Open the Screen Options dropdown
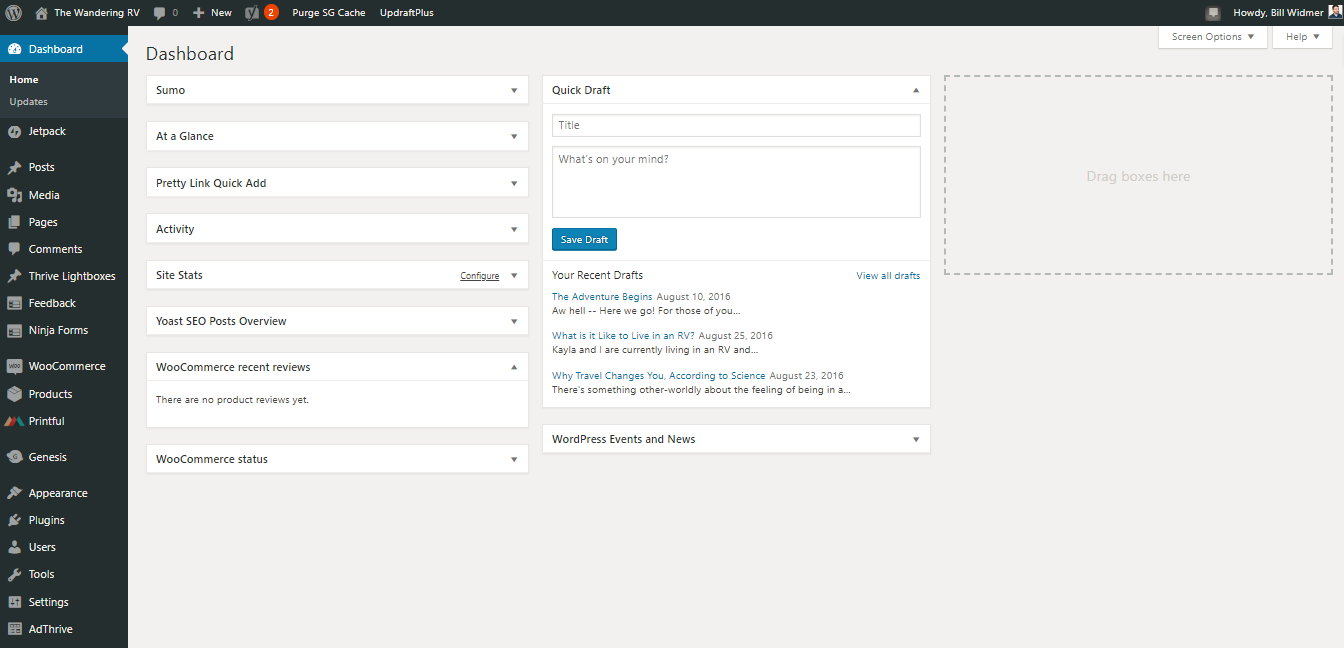This screenshot has width=1344, height=648. 1213,37
